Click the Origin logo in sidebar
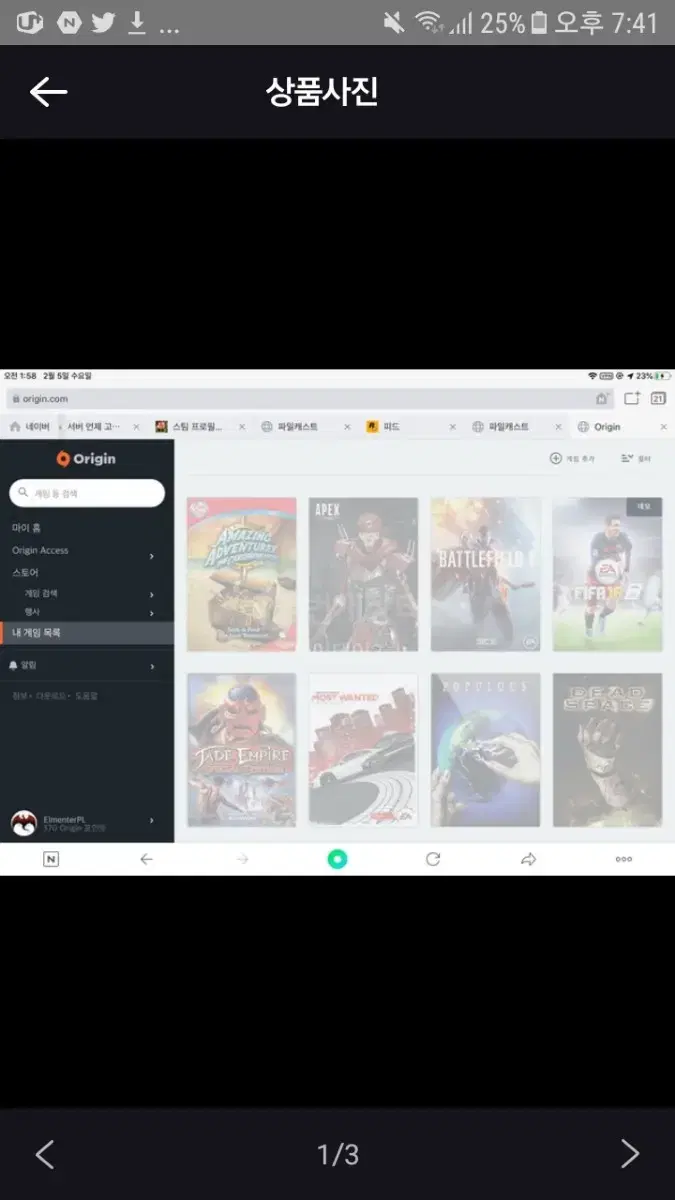This screenshot has width=675, height=1200. [x=86, y=459]
